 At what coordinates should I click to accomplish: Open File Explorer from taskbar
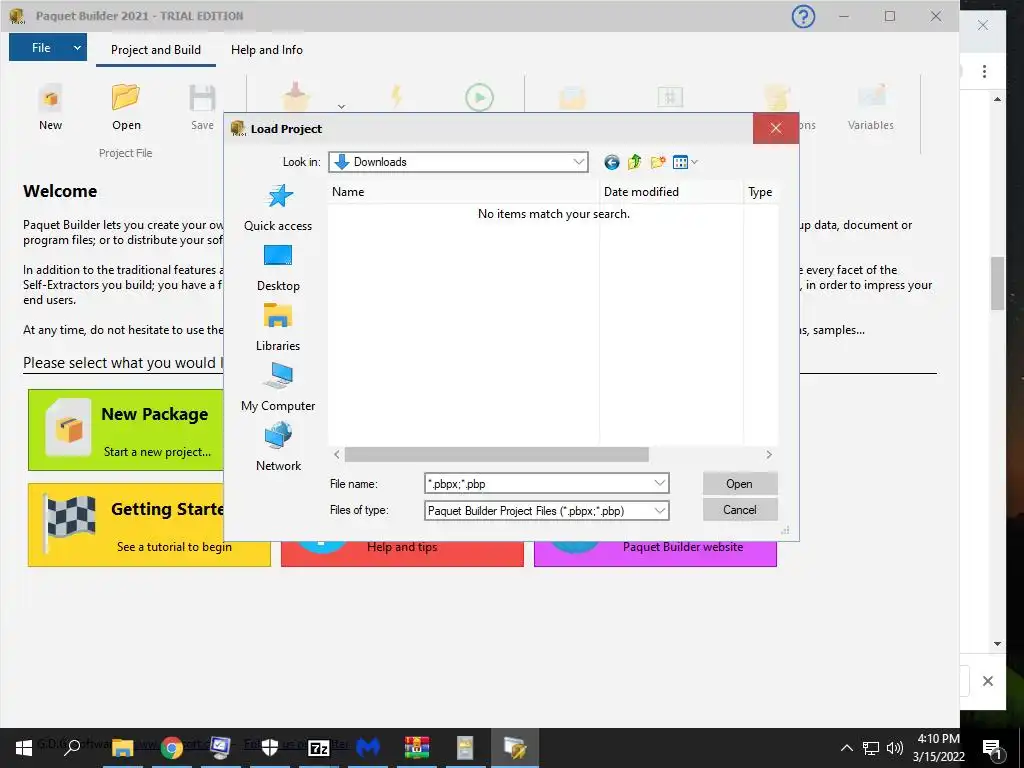[x=122, y=748]
